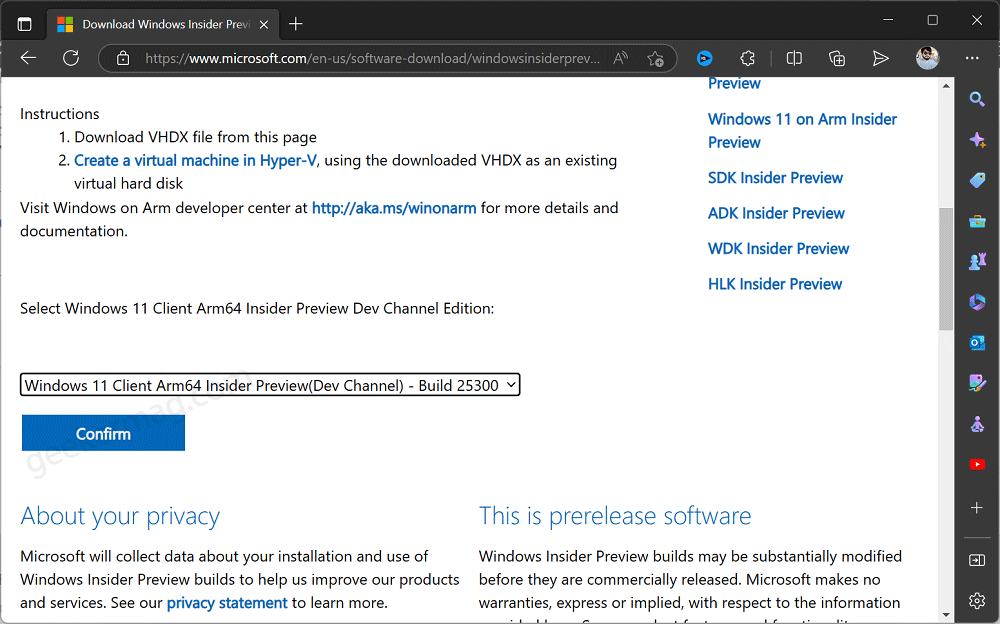Hide the sidebar panel icon
The width and height of the screenshot is (1000, 624).
pos(977,560)
